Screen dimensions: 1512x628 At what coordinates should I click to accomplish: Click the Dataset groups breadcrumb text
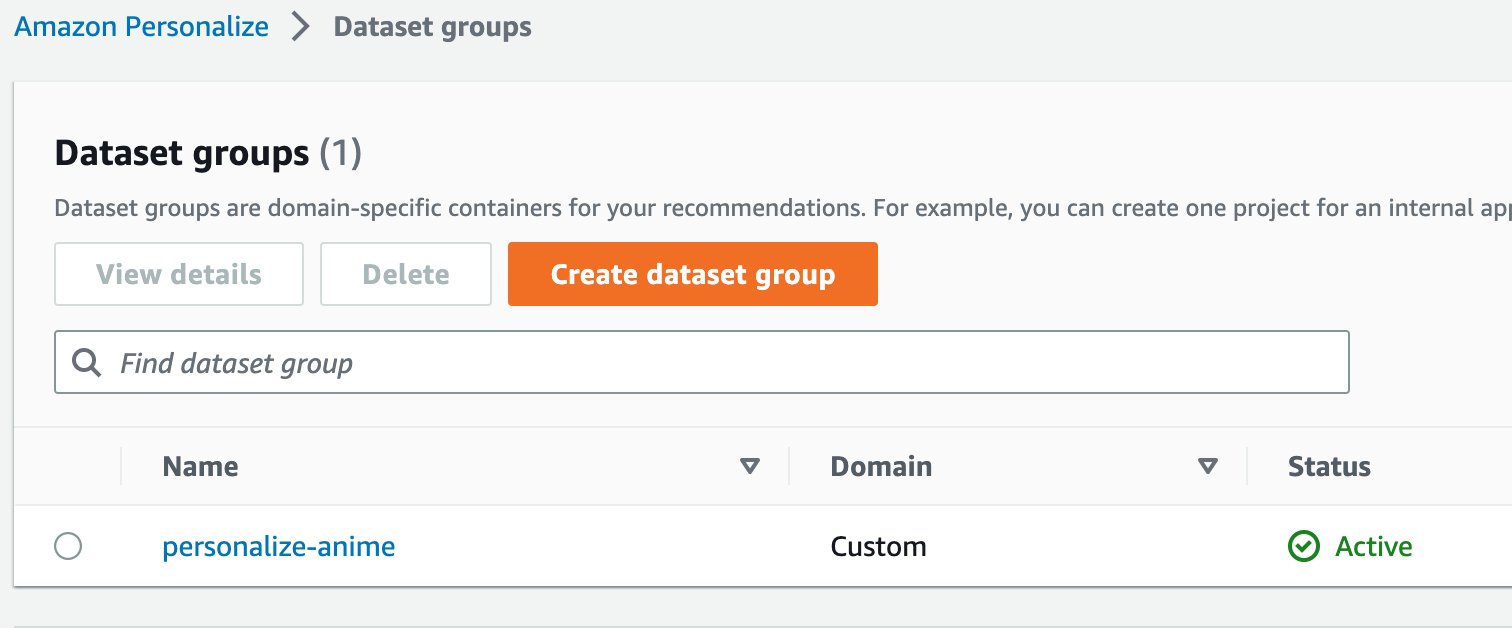point(432,26)
